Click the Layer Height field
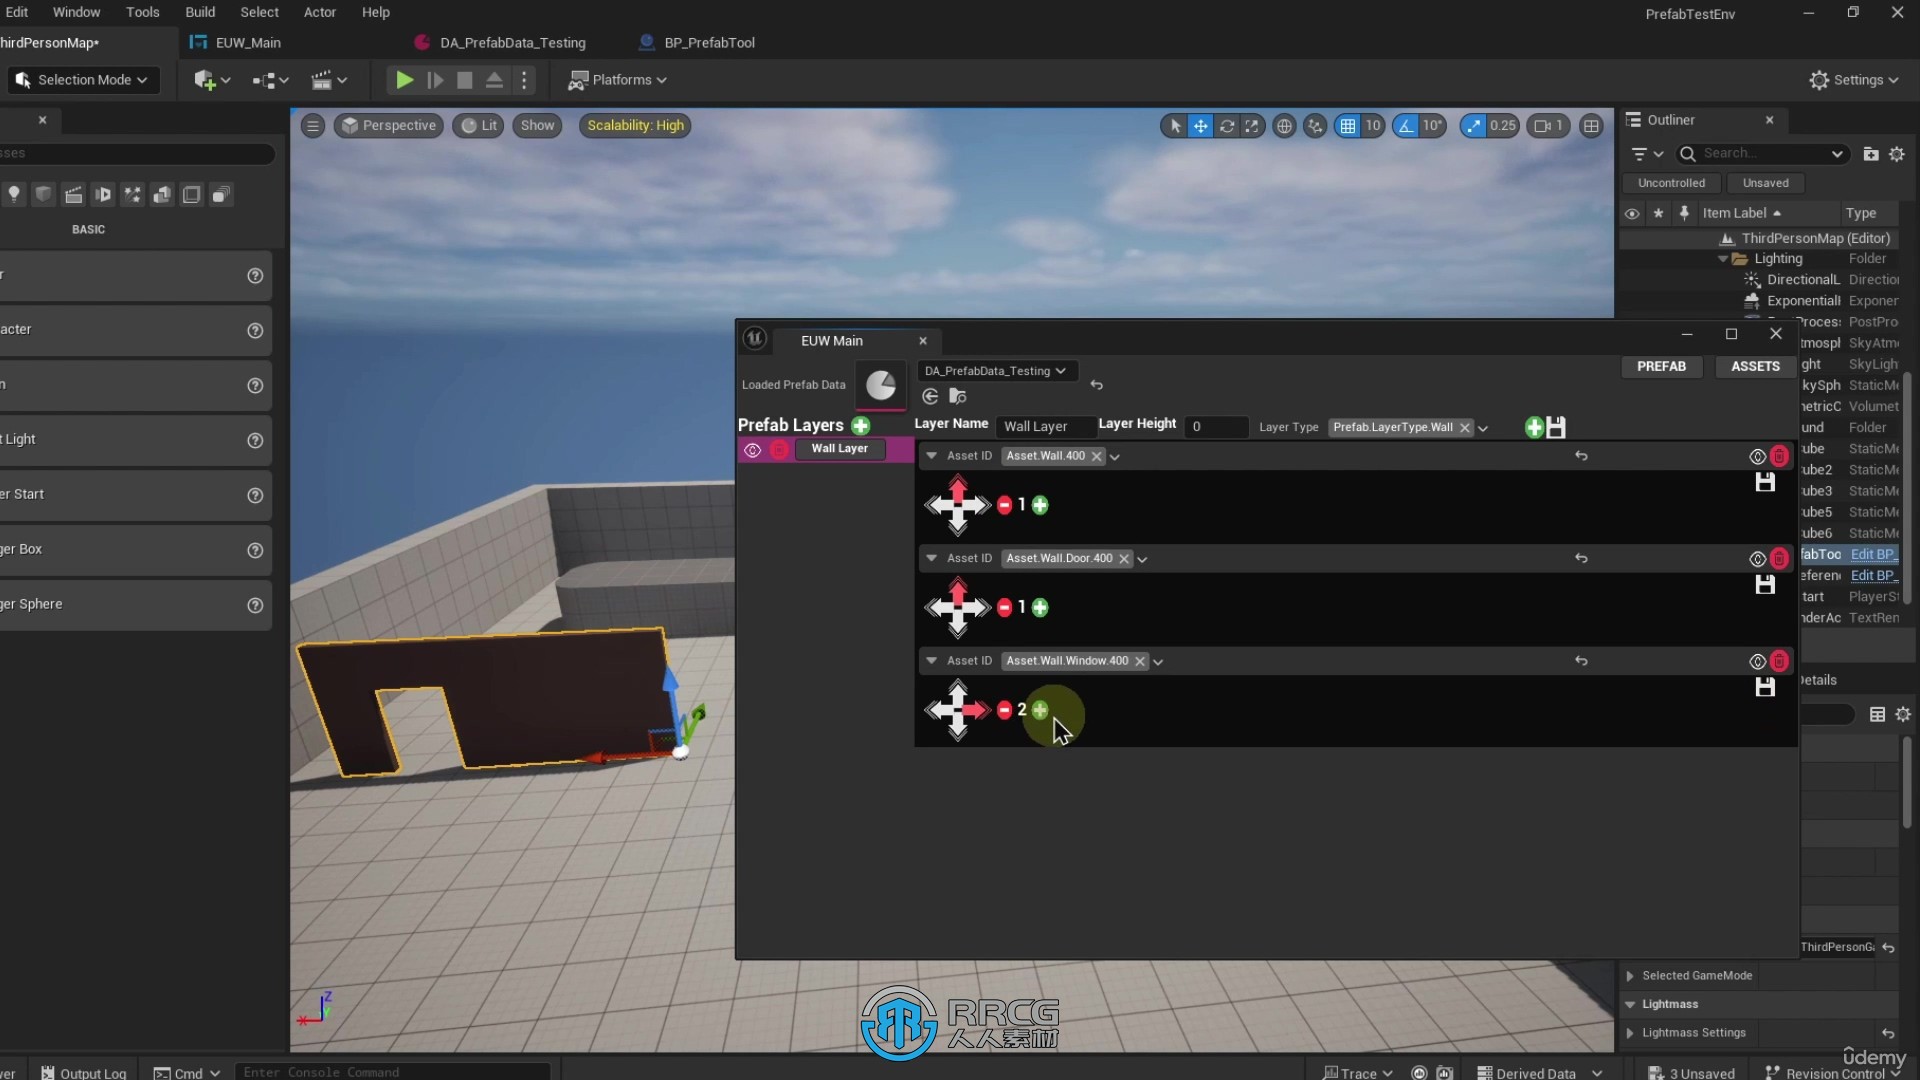Image resolution: width=1920 pixels, height=1080 pixels. coord(1216,427)
